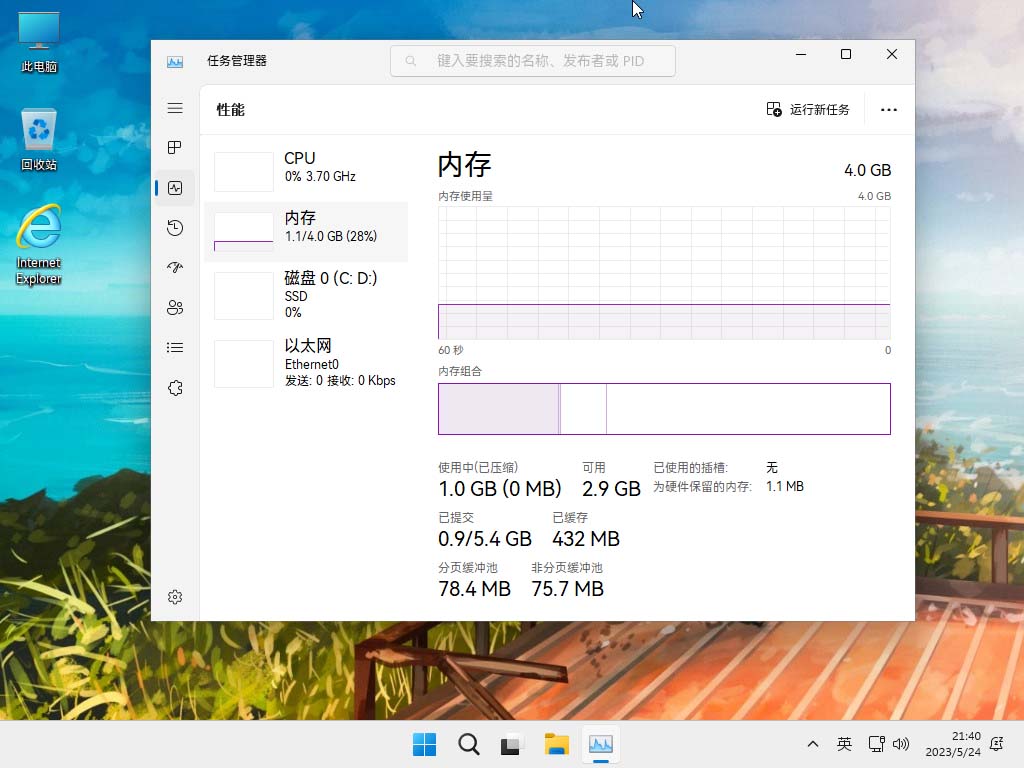
Task: Open the Processes page icon
Action: point(175,148)
